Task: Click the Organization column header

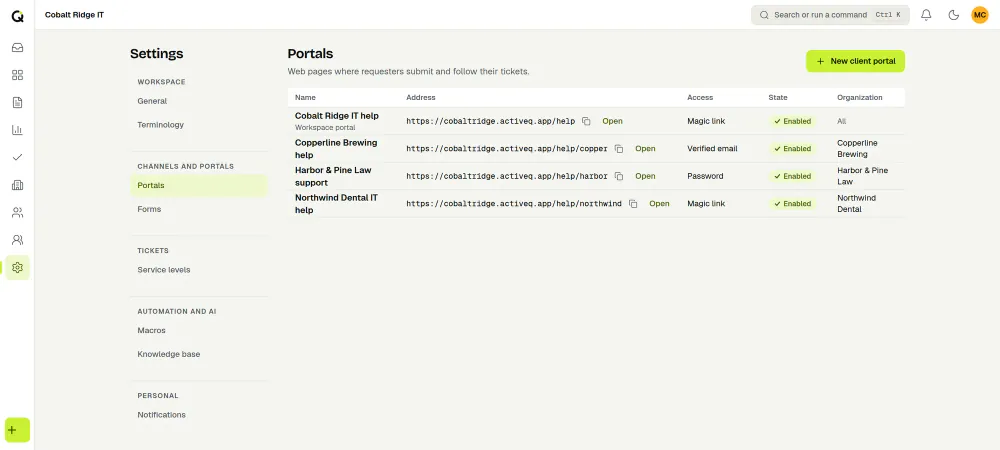Action: point(860,98)
